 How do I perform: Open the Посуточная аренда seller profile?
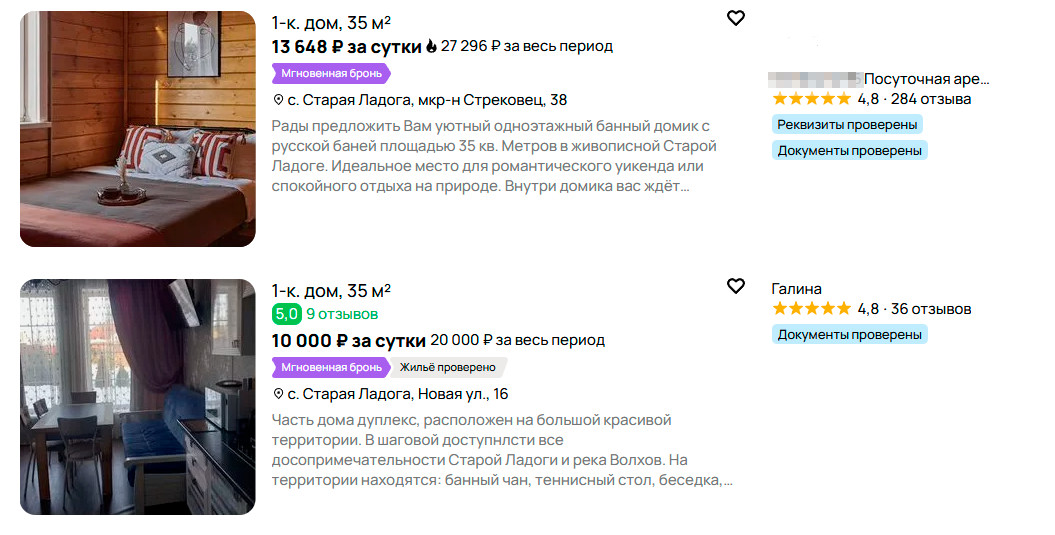point(925,78)
